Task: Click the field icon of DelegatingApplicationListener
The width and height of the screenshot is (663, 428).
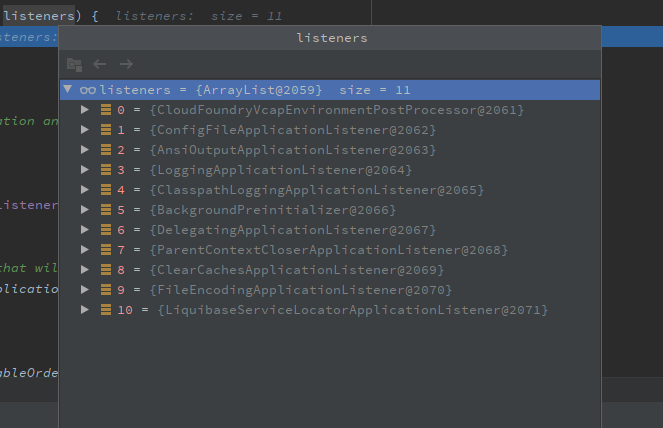Action: point(106,230)
